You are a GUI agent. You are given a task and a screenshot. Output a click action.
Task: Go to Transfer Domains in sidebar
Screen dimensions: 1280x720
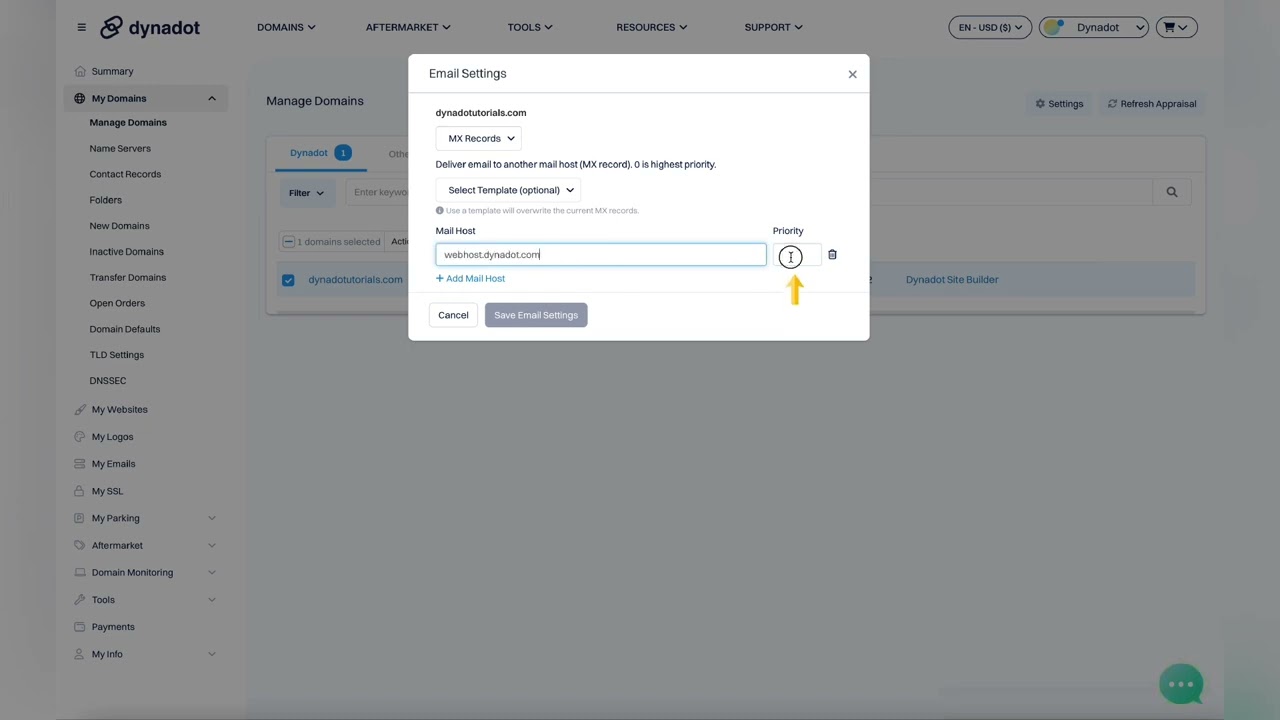click(x=128, y=278)
